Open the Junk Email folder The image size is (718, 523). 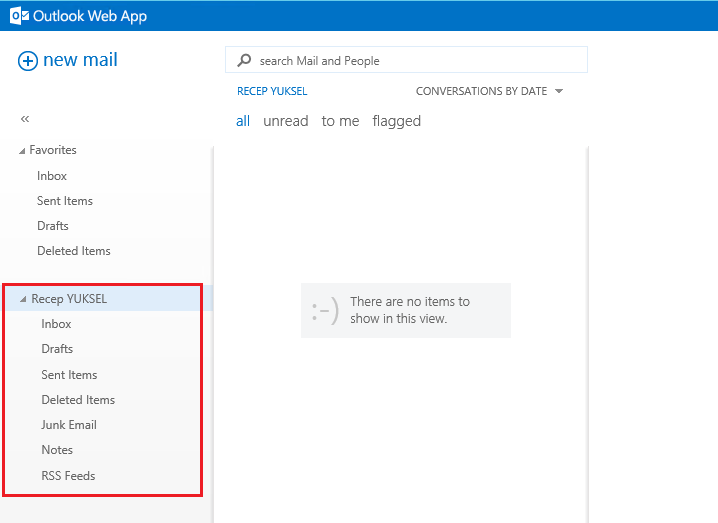click(x=69, y=425)
